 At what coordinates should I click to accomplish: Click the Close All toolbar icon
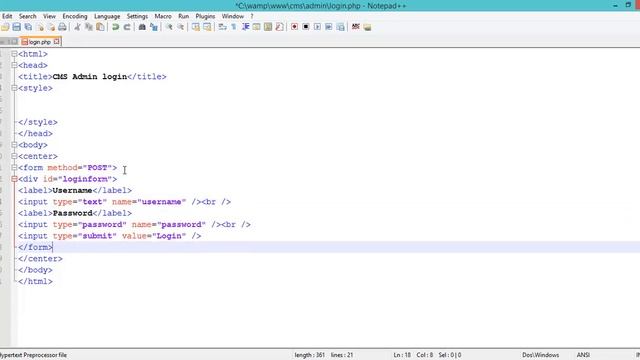point(51,27)
